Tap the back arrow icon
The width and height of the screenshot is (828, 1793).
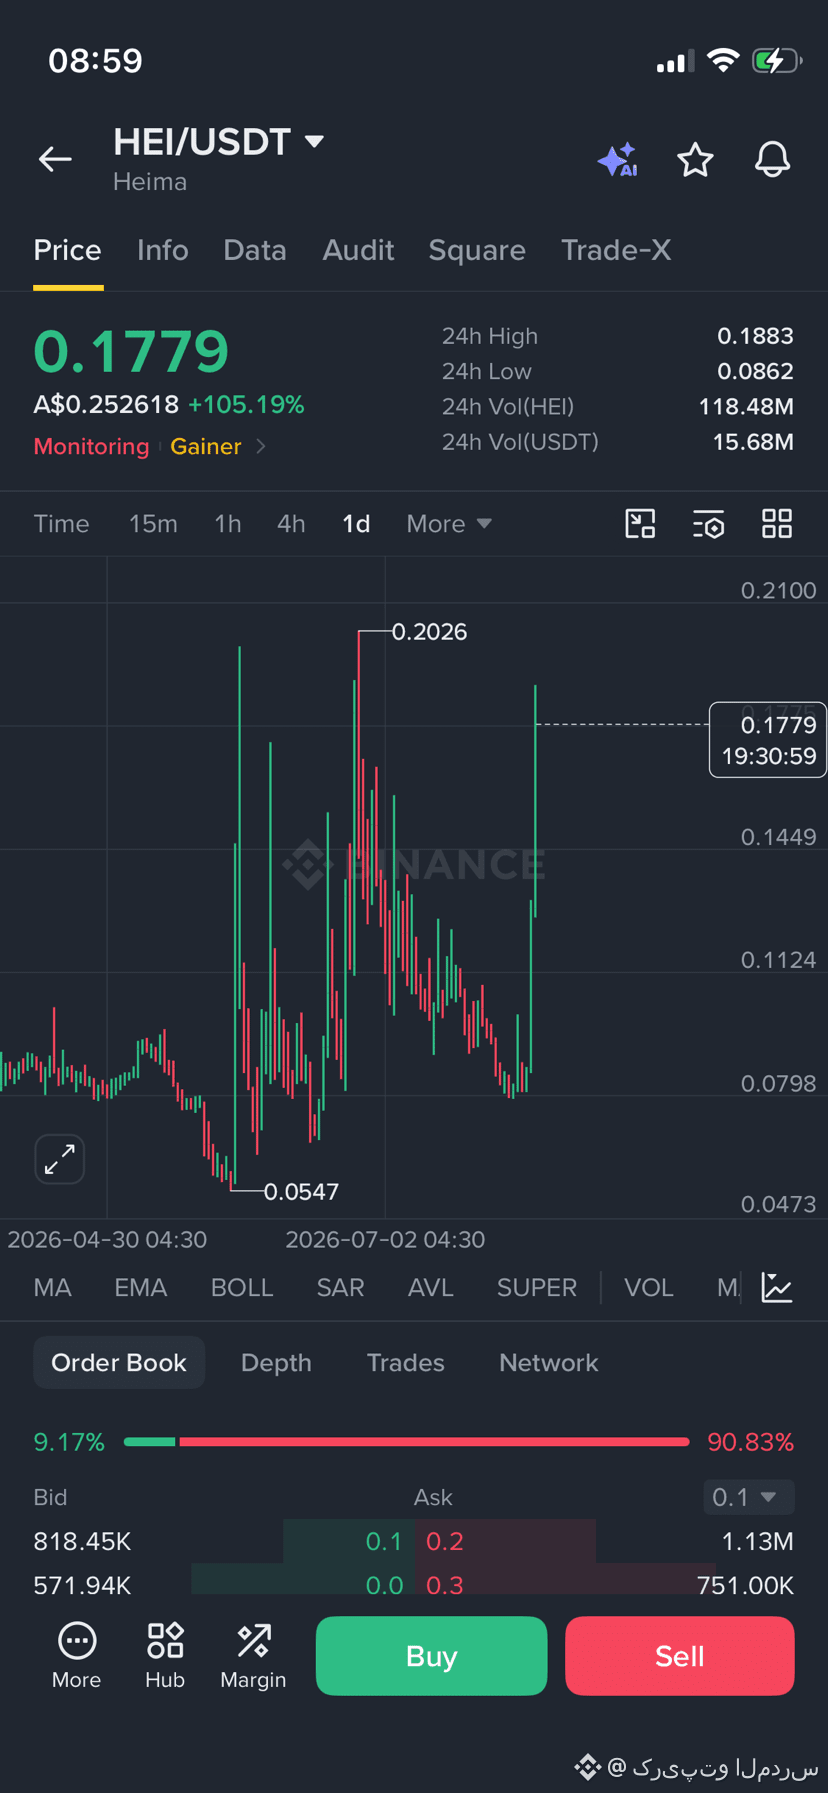[55, 159]
